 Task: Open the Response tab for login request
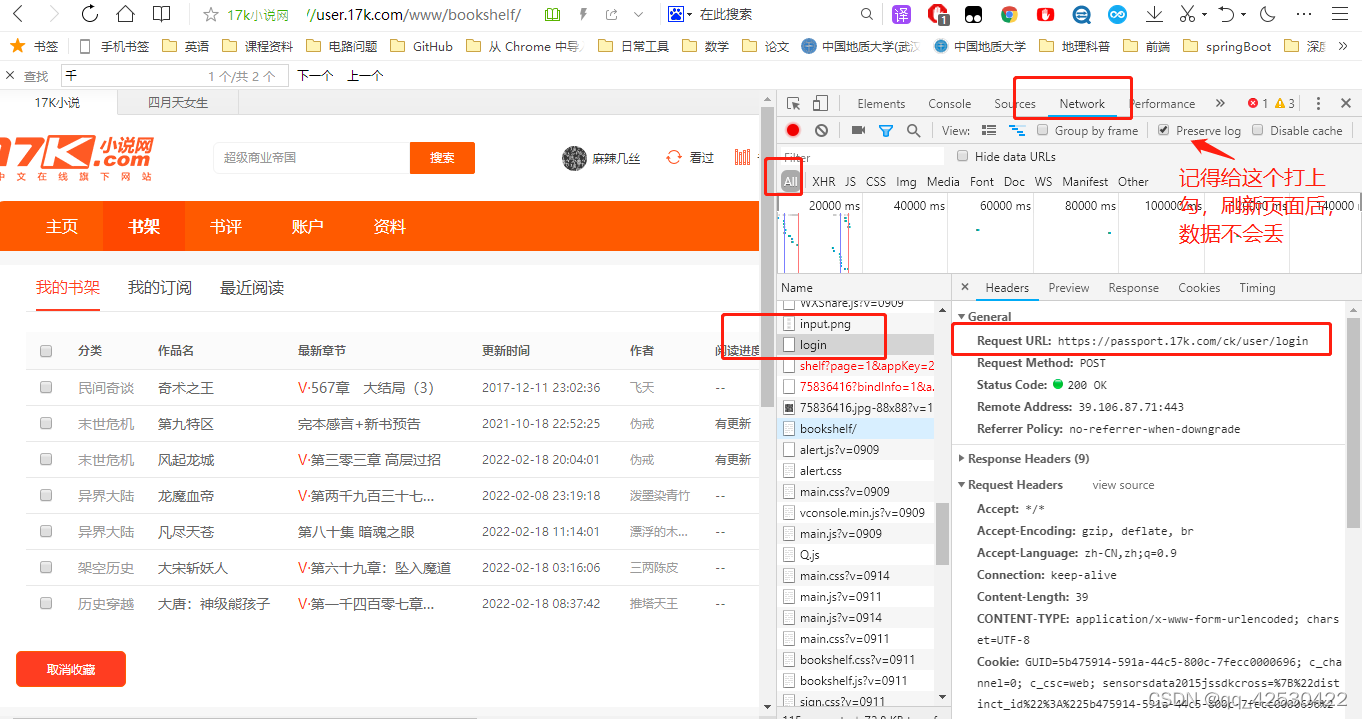click(x=1133, y=287)
